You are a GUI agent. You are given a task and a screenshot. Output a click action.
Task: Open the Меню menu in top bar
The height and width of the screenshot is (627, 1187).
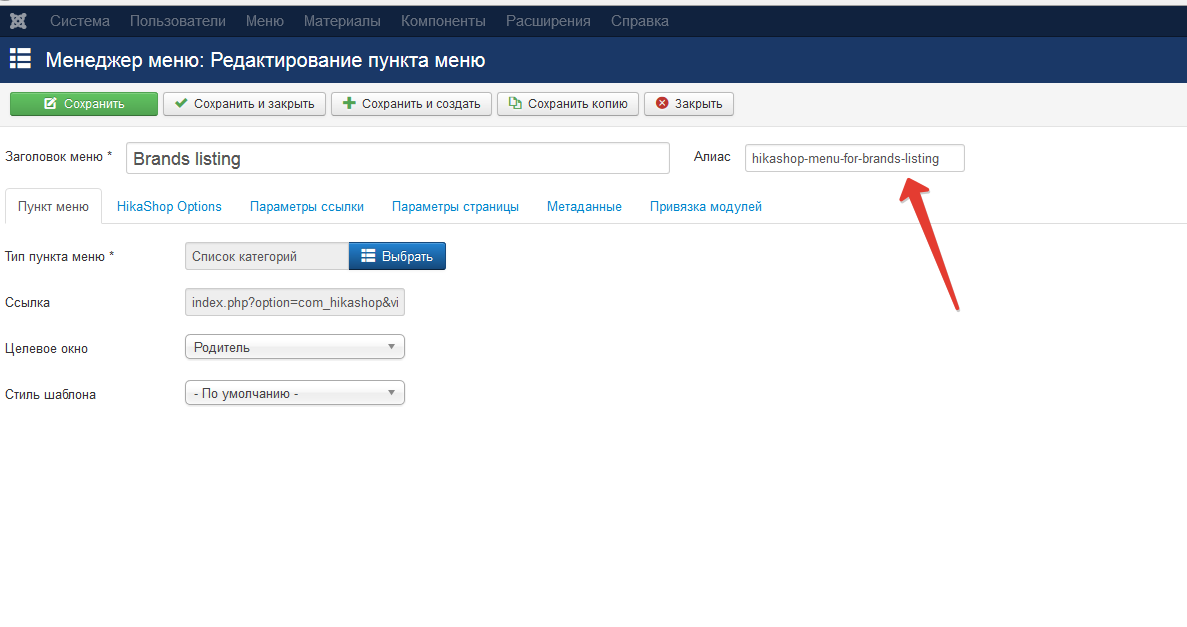click(265, 21)
